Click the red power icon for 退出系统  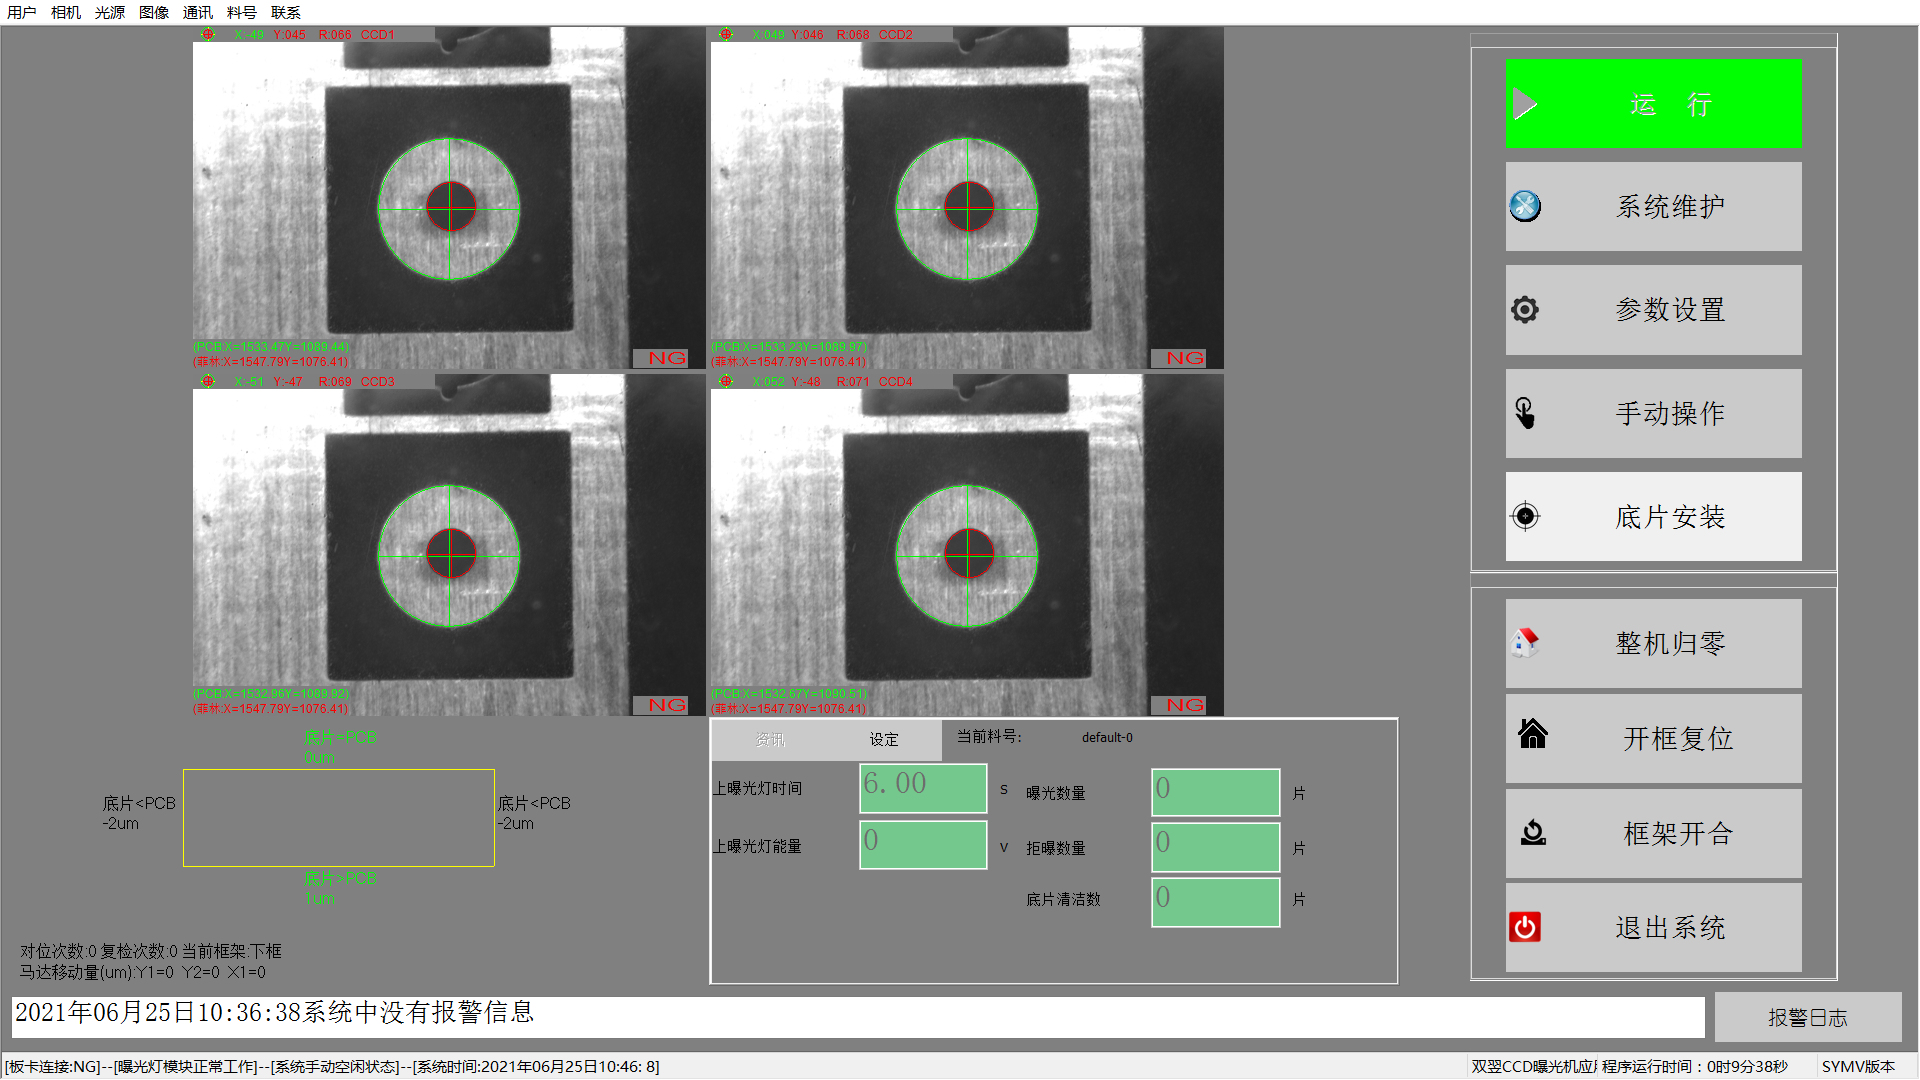click(x=1525, y=927)
